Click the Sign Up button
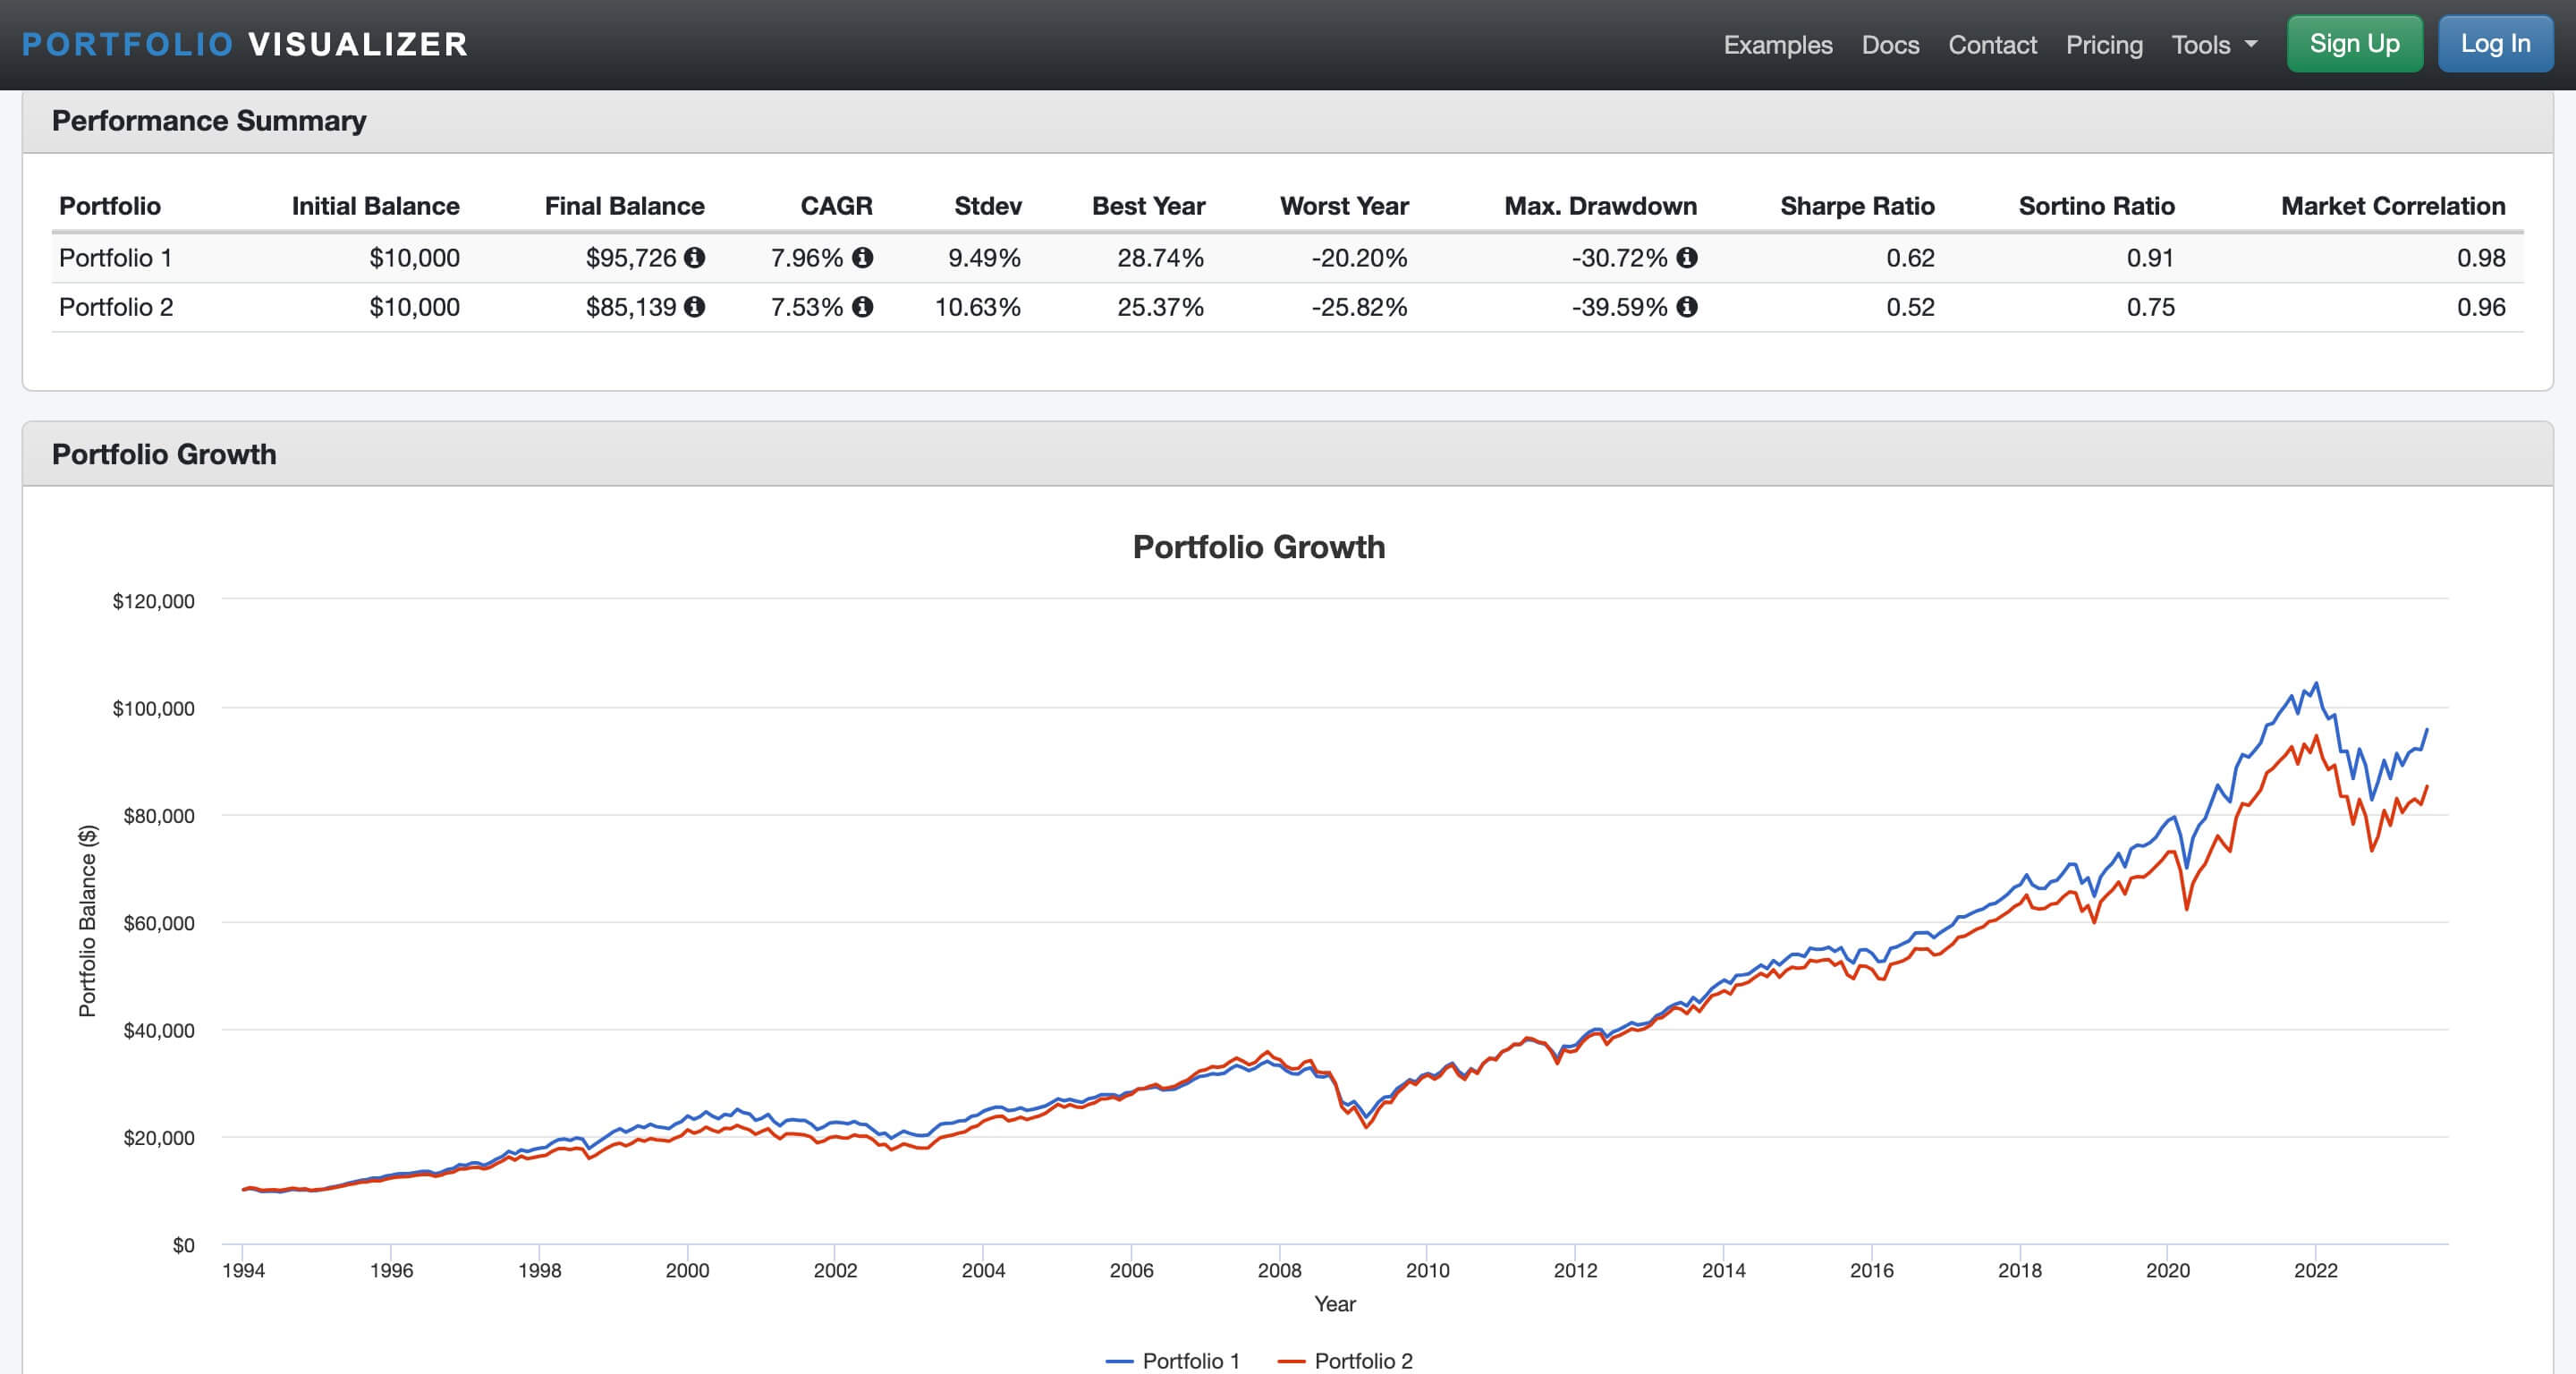 point(2354,43)
